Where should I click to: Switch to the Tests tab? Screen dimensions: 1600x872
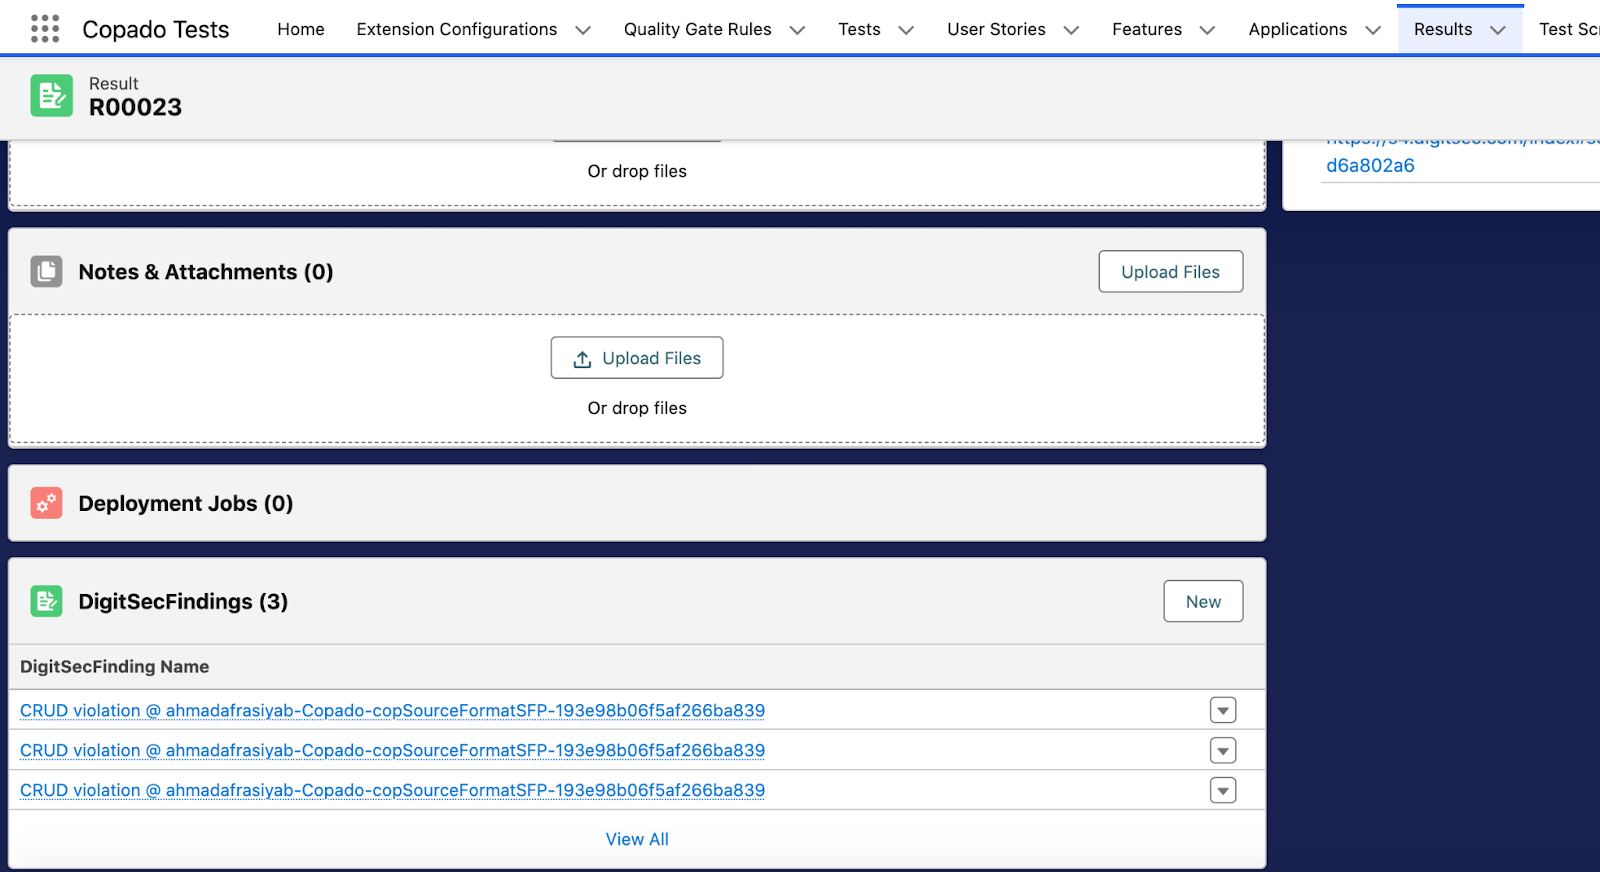click(x=859, y=29)
